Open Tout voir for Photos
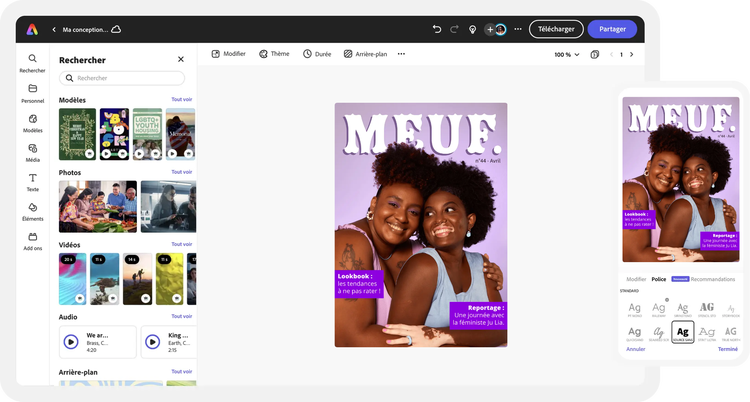750x402 pixels. click(182, 172)
